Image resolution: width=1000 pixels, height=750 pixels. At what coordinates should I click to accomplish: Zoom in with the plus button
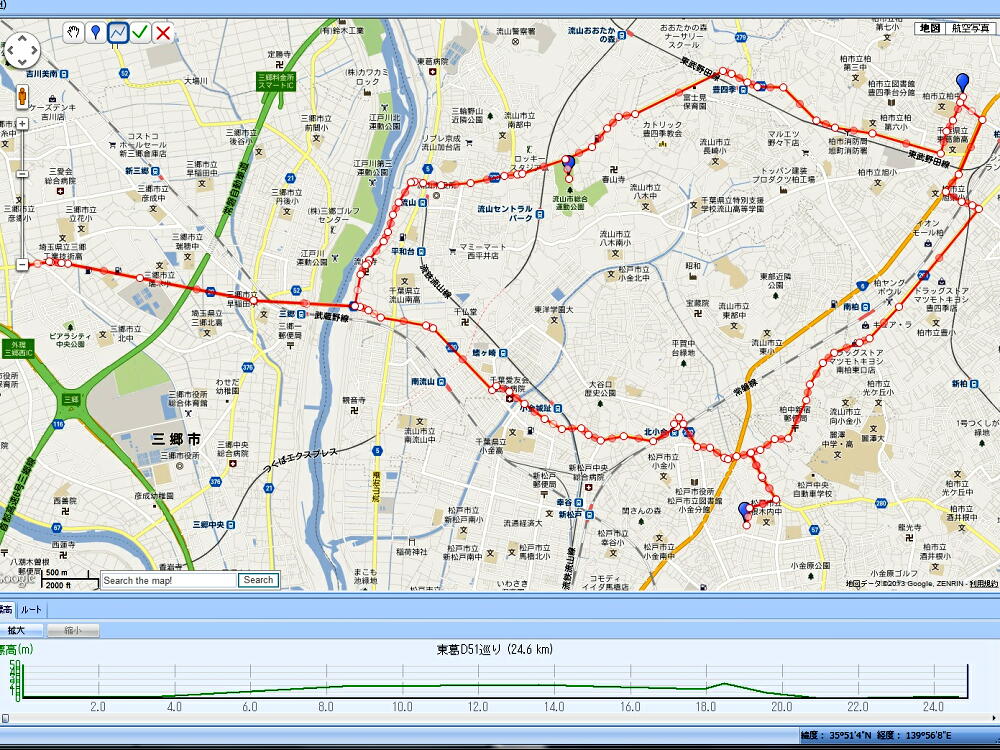click(x=22, y=124)
